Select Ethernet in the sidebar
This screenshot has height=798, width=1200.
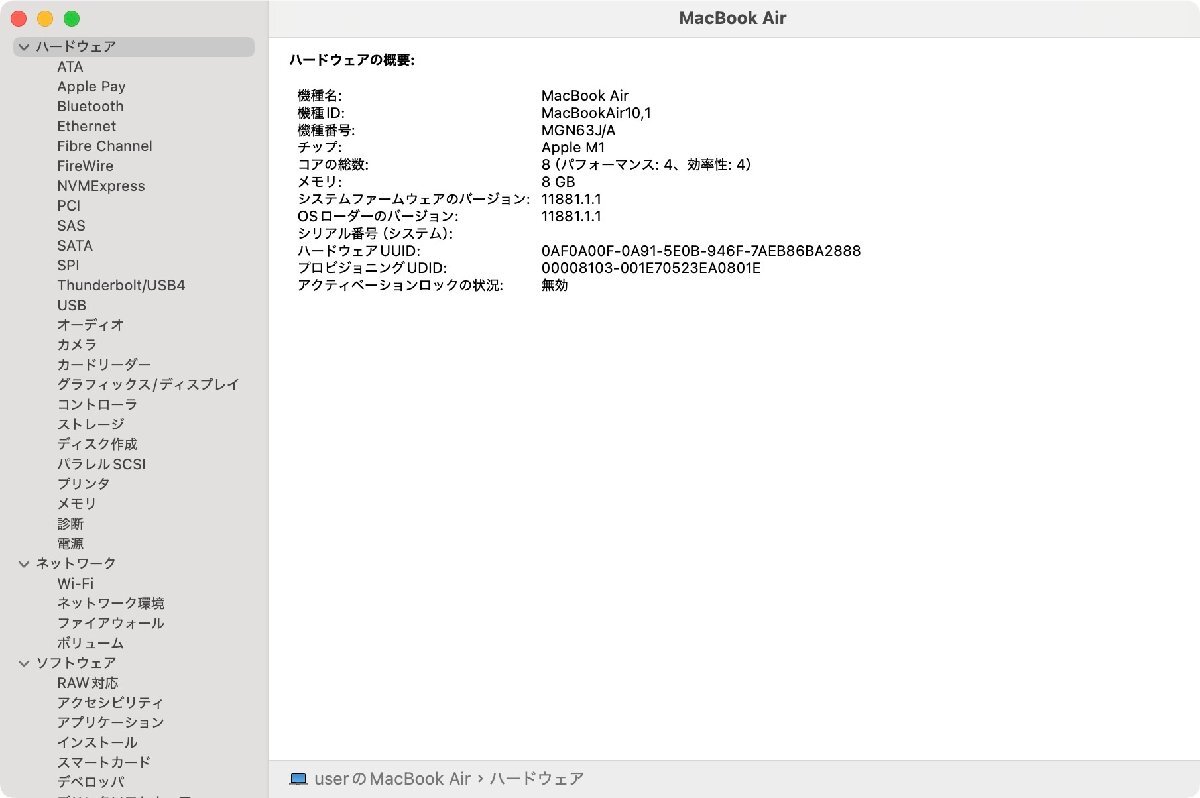tap(86, 126)
